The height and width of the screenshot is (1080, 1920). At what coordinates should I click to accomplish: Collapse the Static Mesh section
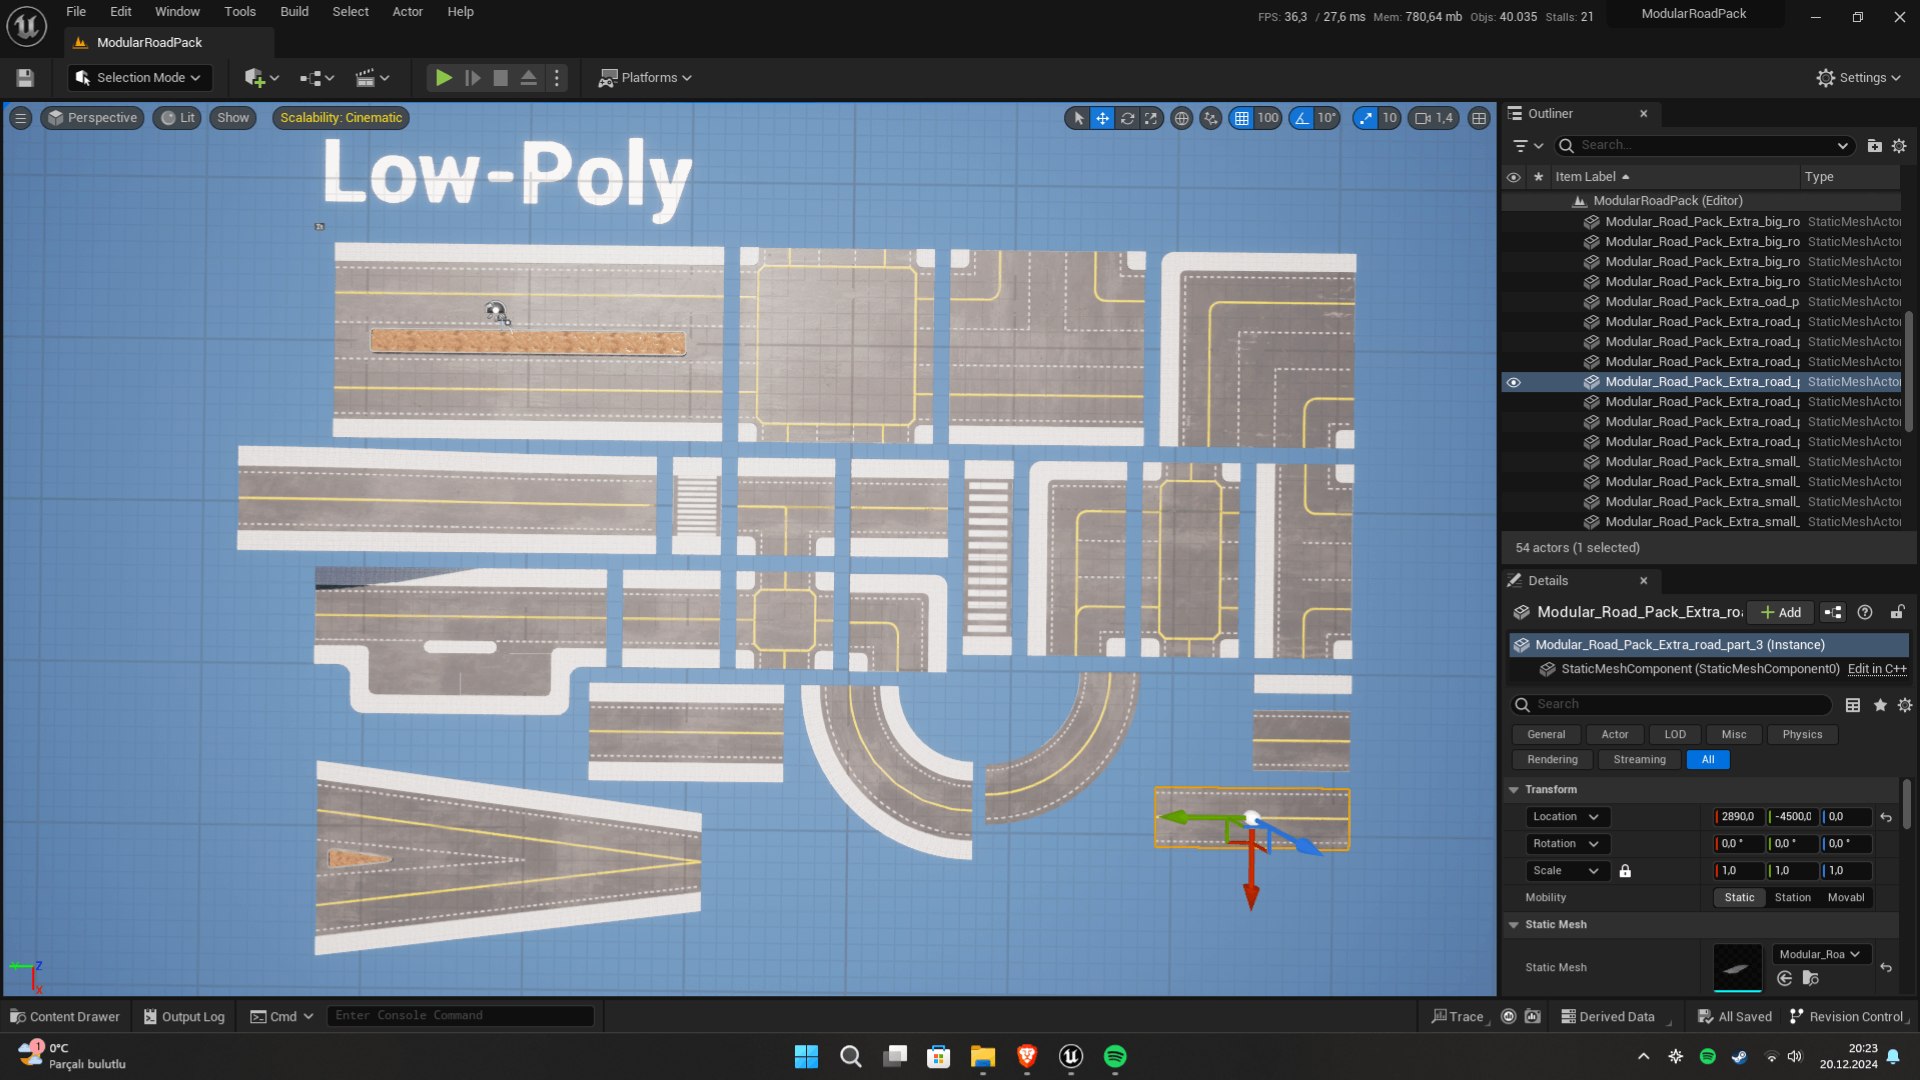[x=1513, y=925]
